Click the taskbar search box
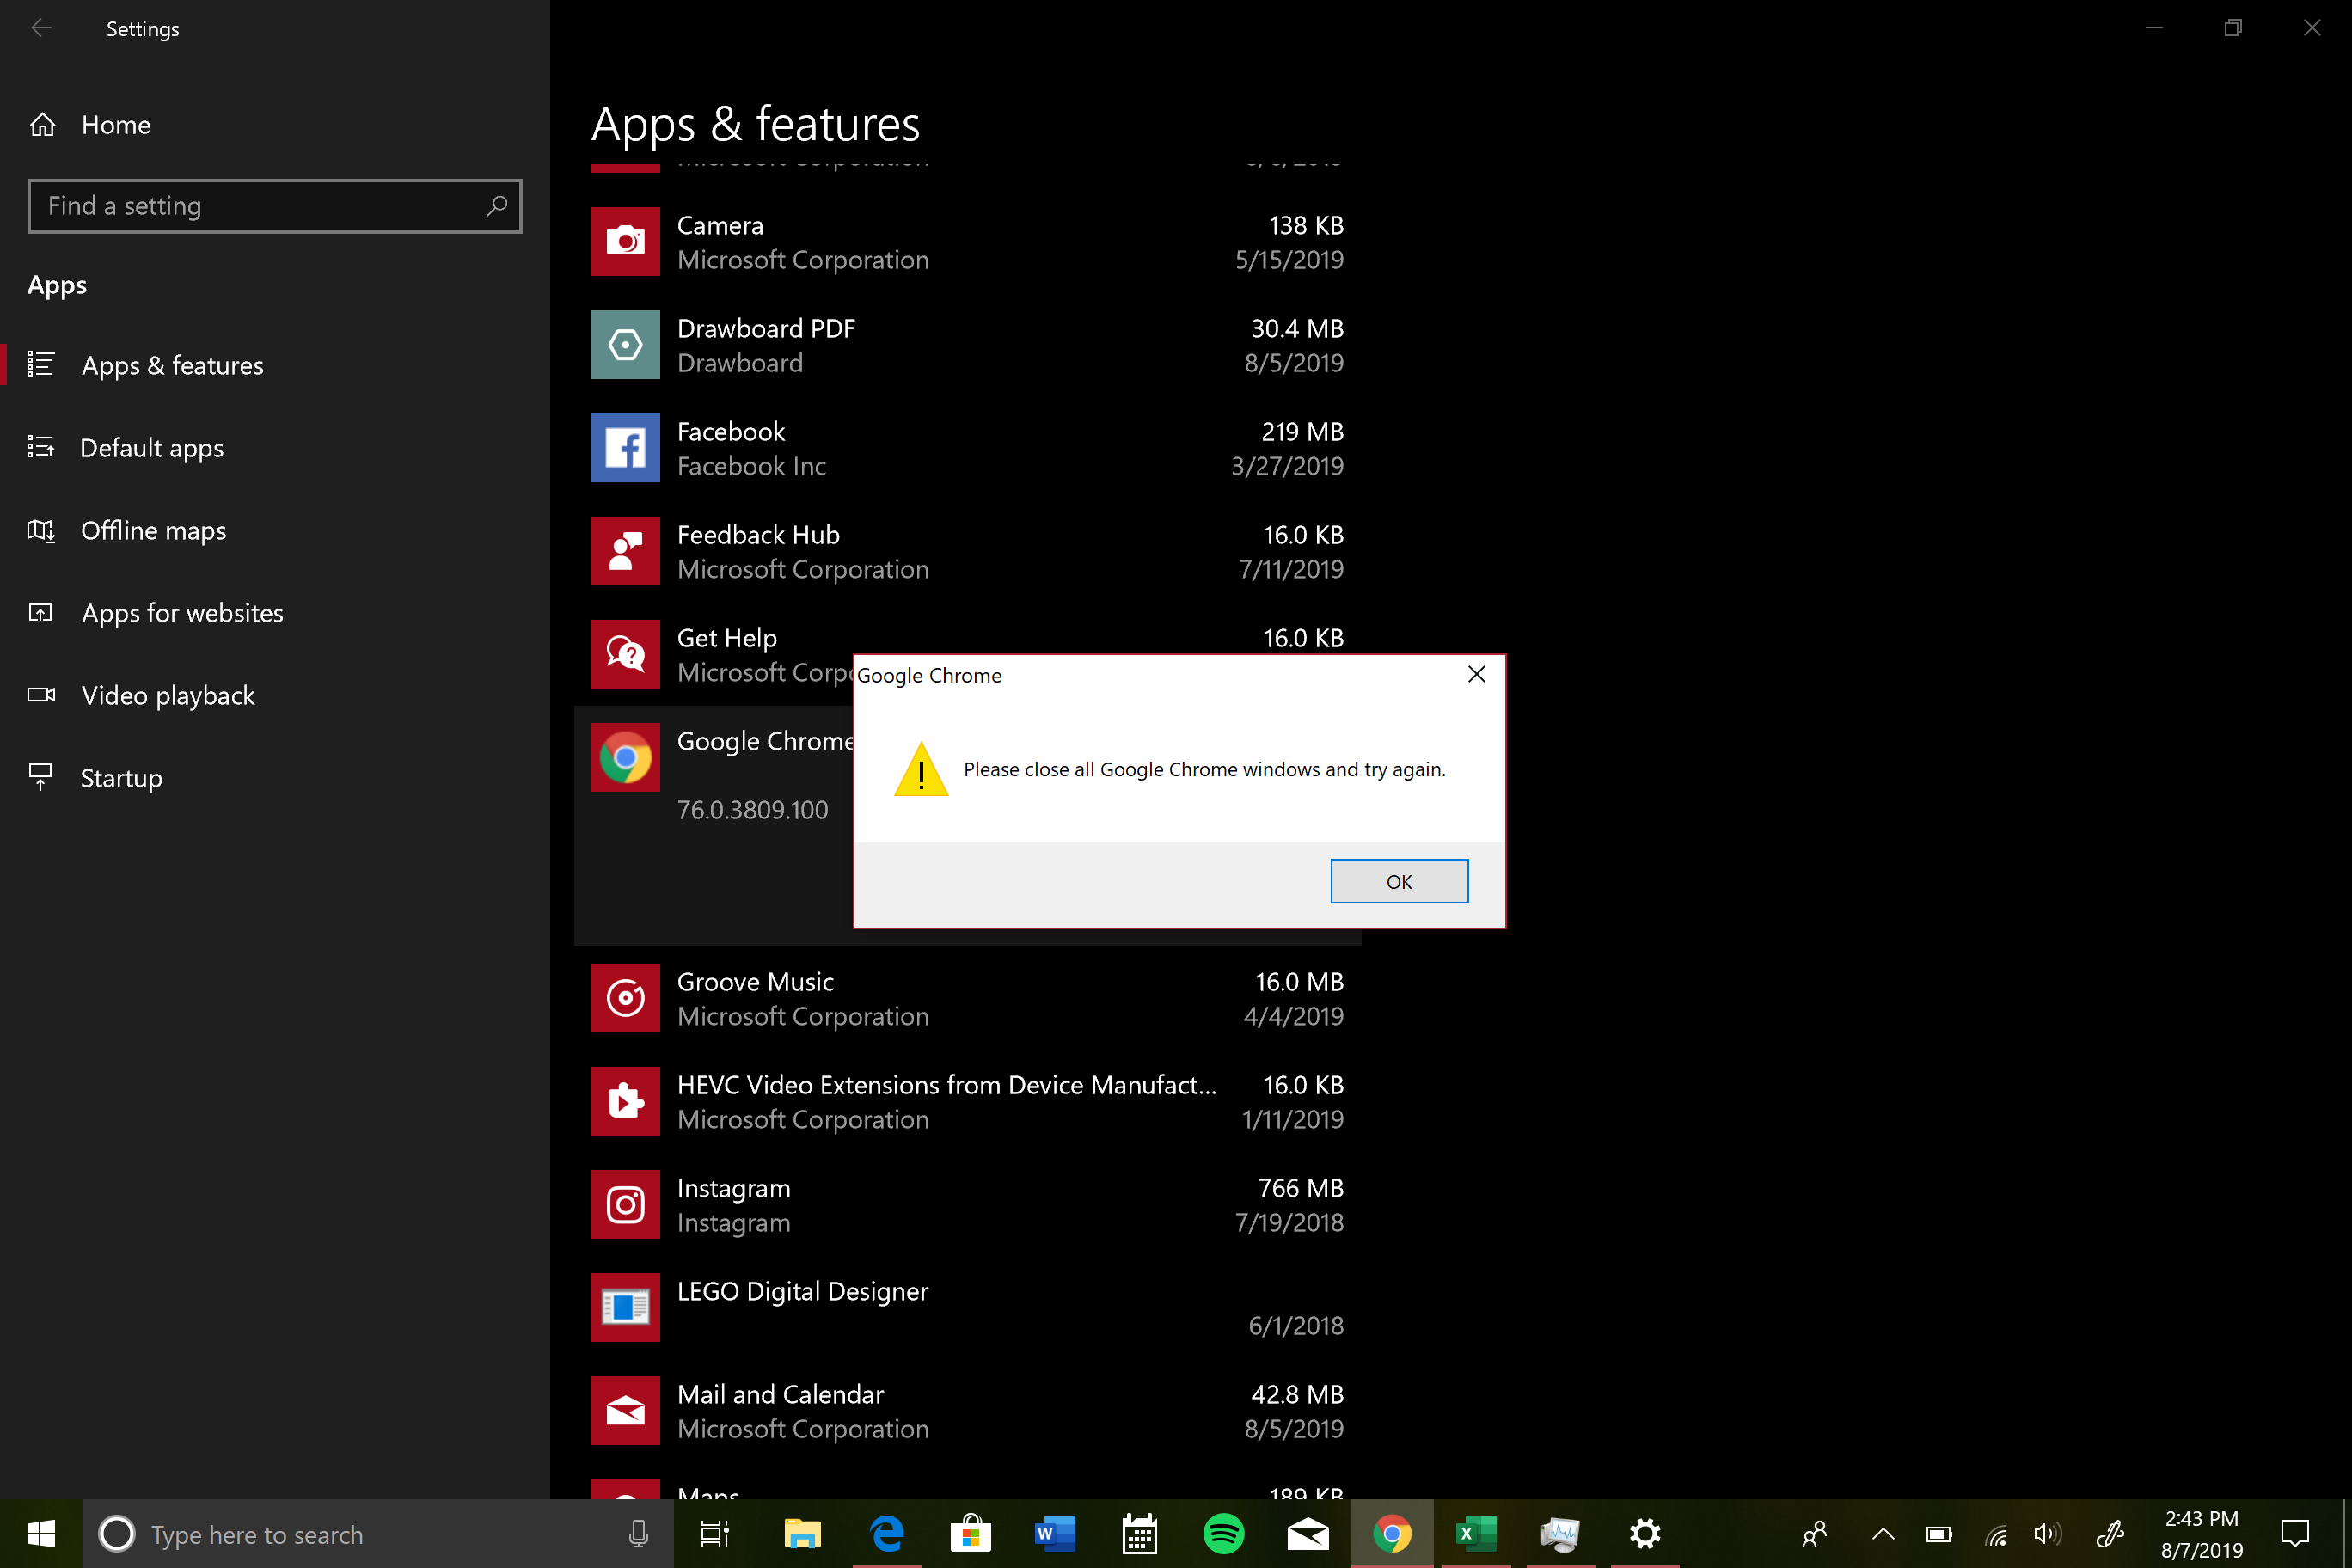The width and height of the screenshot is (2352, 1568). pyautogui.click(x=378, y=1533)
